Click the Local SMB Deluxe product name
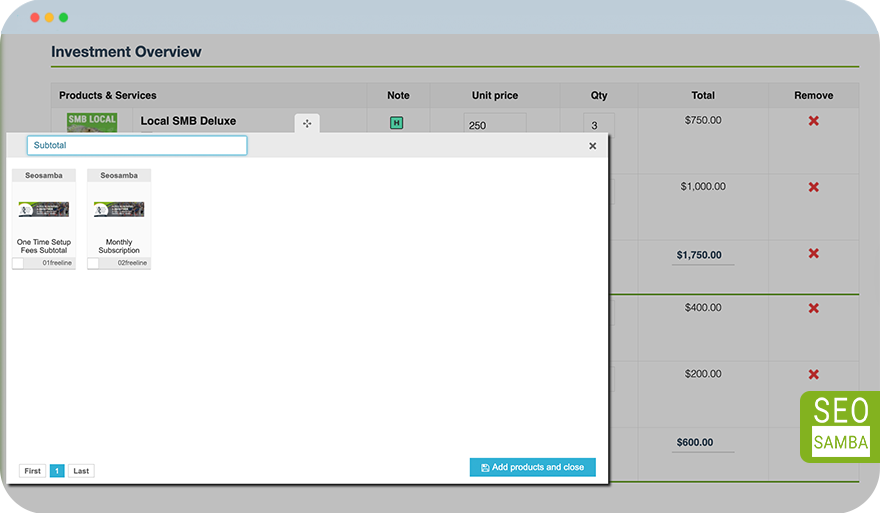 point(188,121)
